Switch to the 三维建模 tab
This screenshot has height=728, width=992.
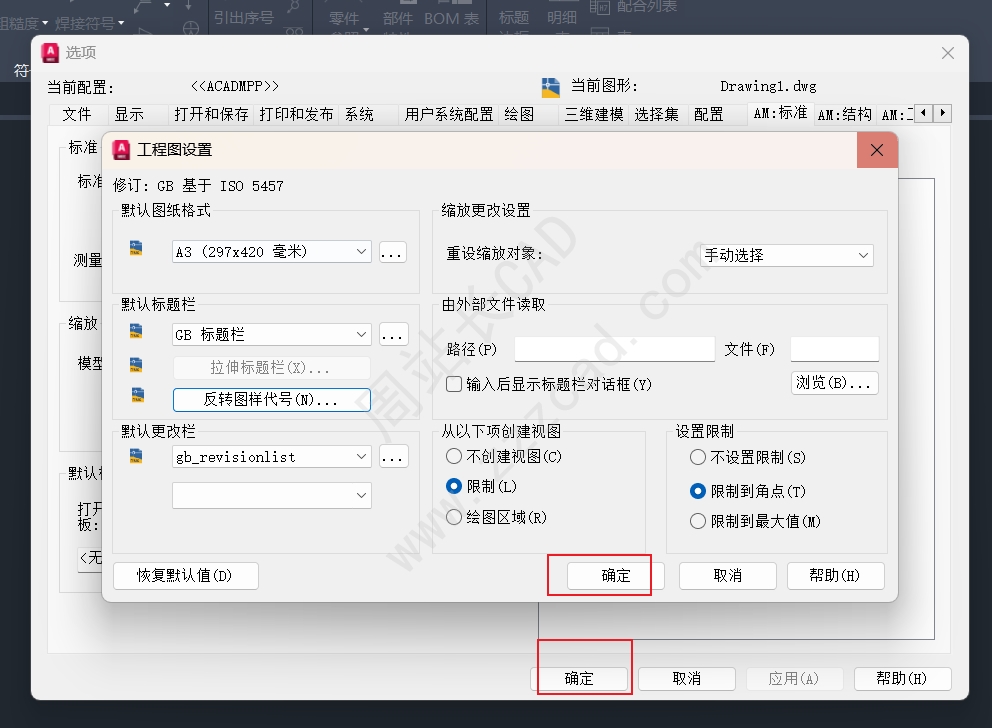coord(593,114)
